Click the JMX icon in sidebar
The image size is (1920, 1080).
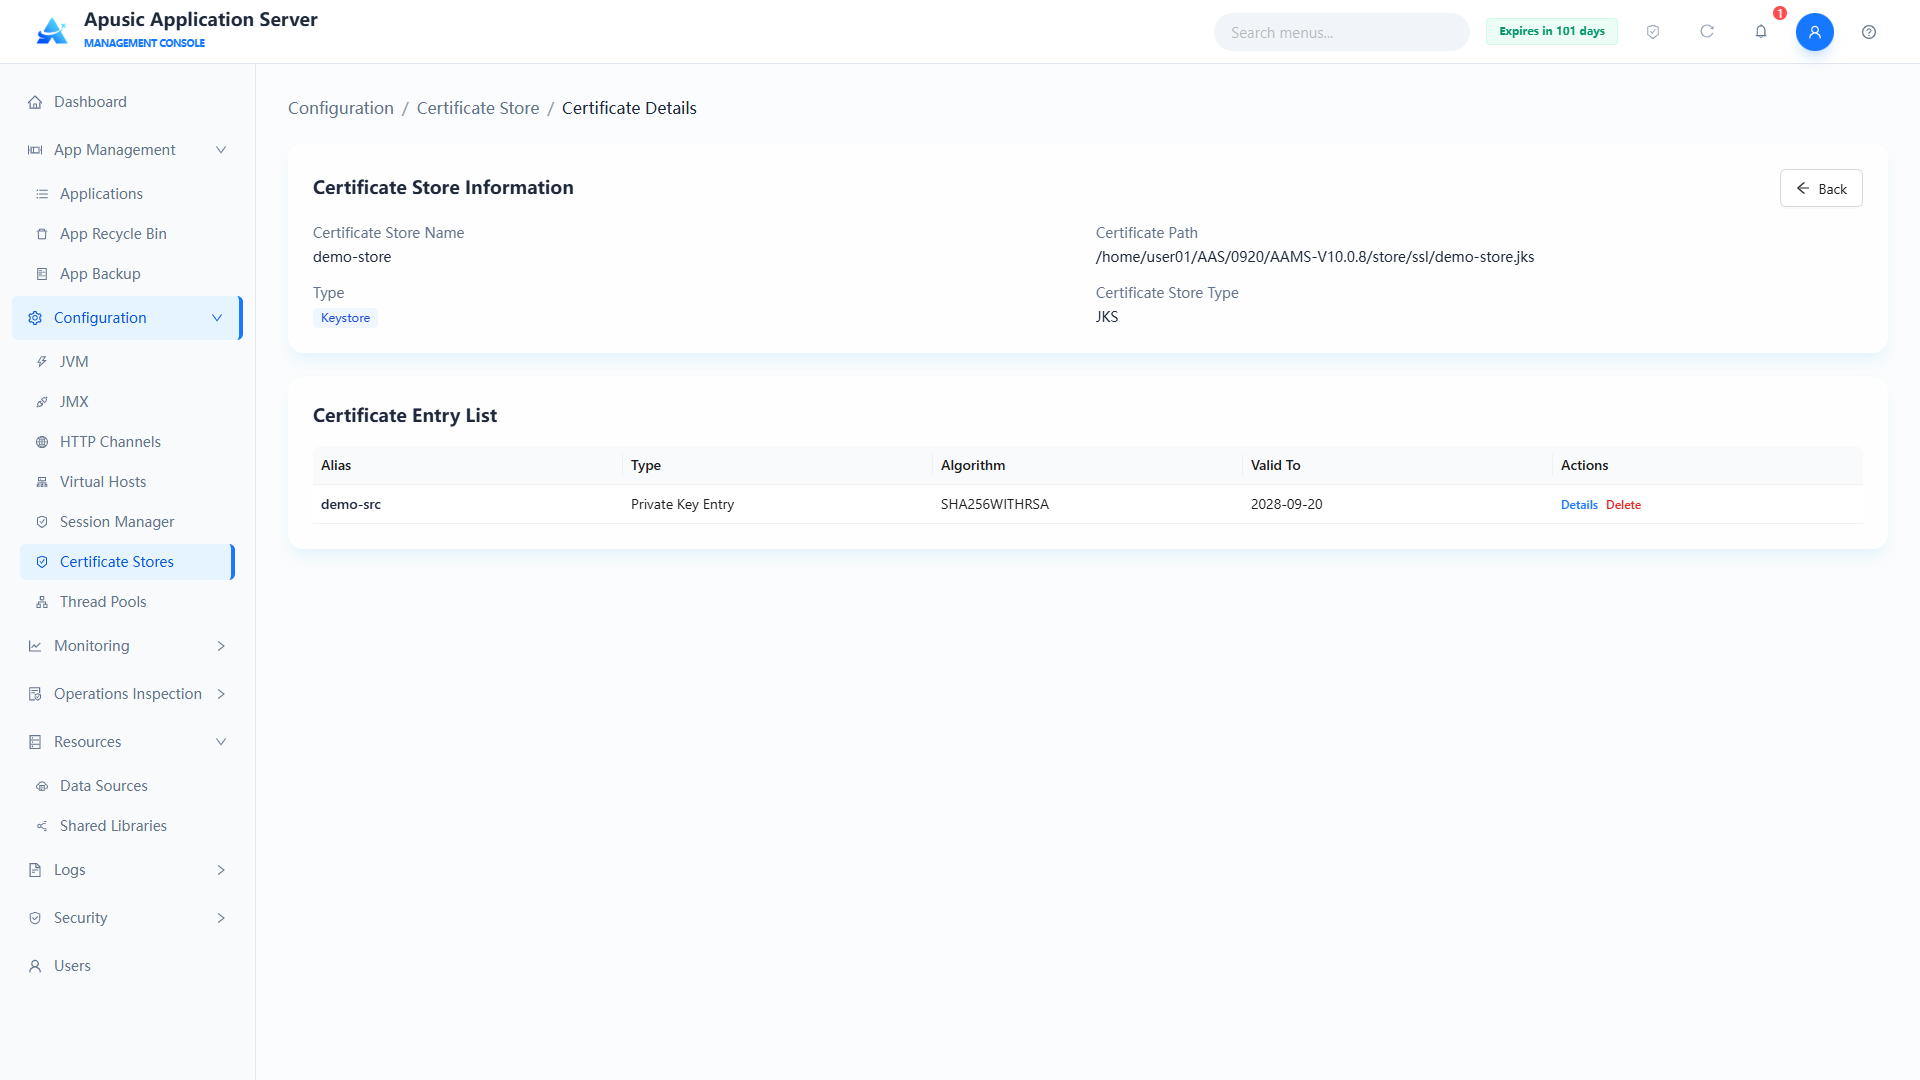click(42, 402)
